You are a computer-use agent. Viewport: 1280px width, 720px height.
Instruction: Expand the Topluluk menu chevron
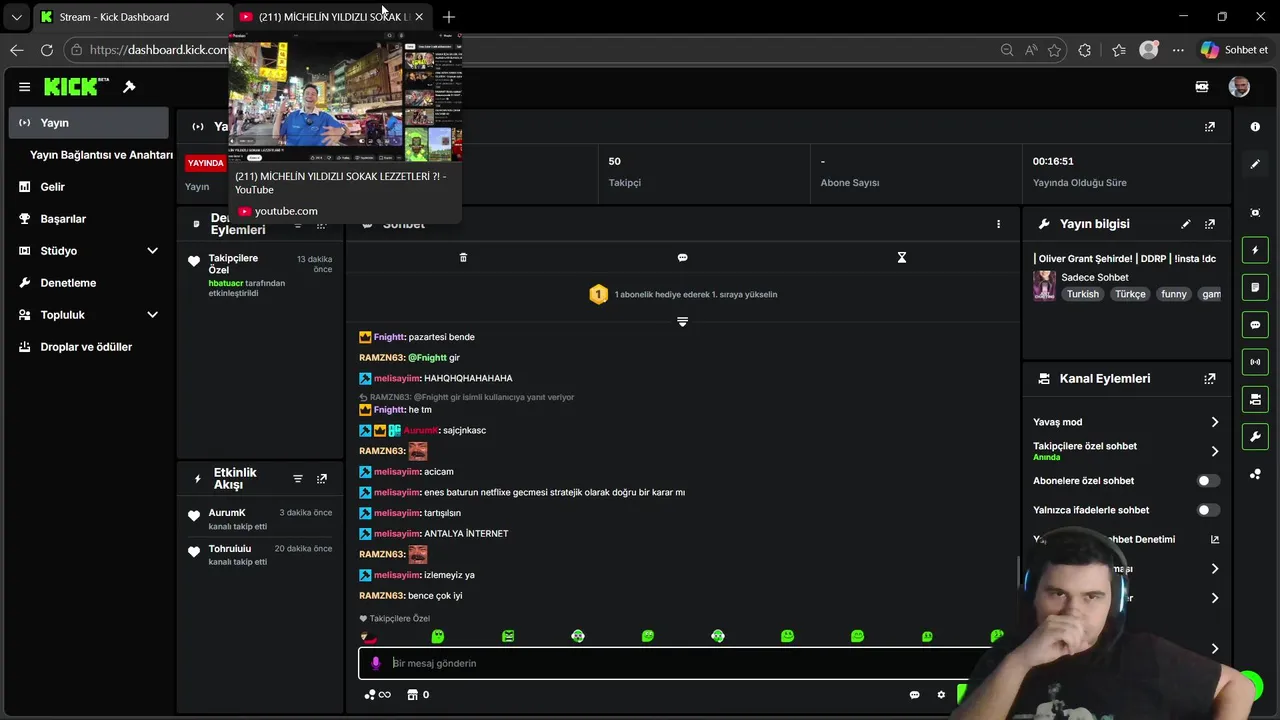(152, 315)
